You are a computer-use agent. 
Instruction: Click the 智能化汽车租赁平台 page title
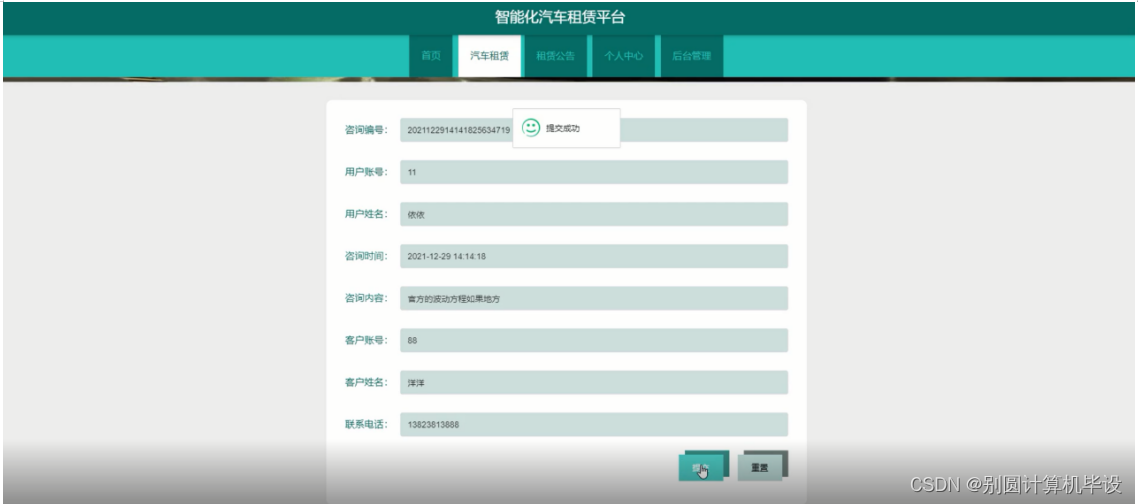coord(560,17)
